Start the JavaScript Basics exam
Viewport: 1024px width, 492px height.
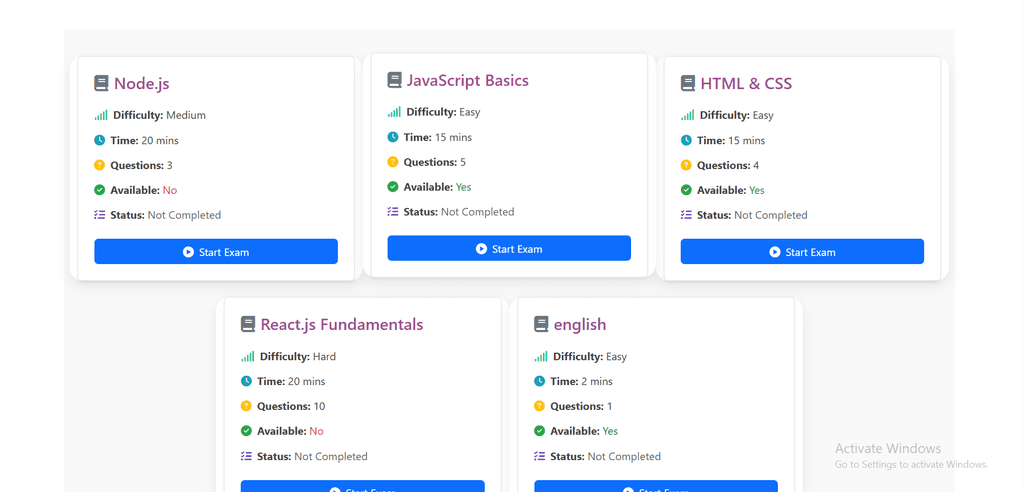[x=509, y=249]
